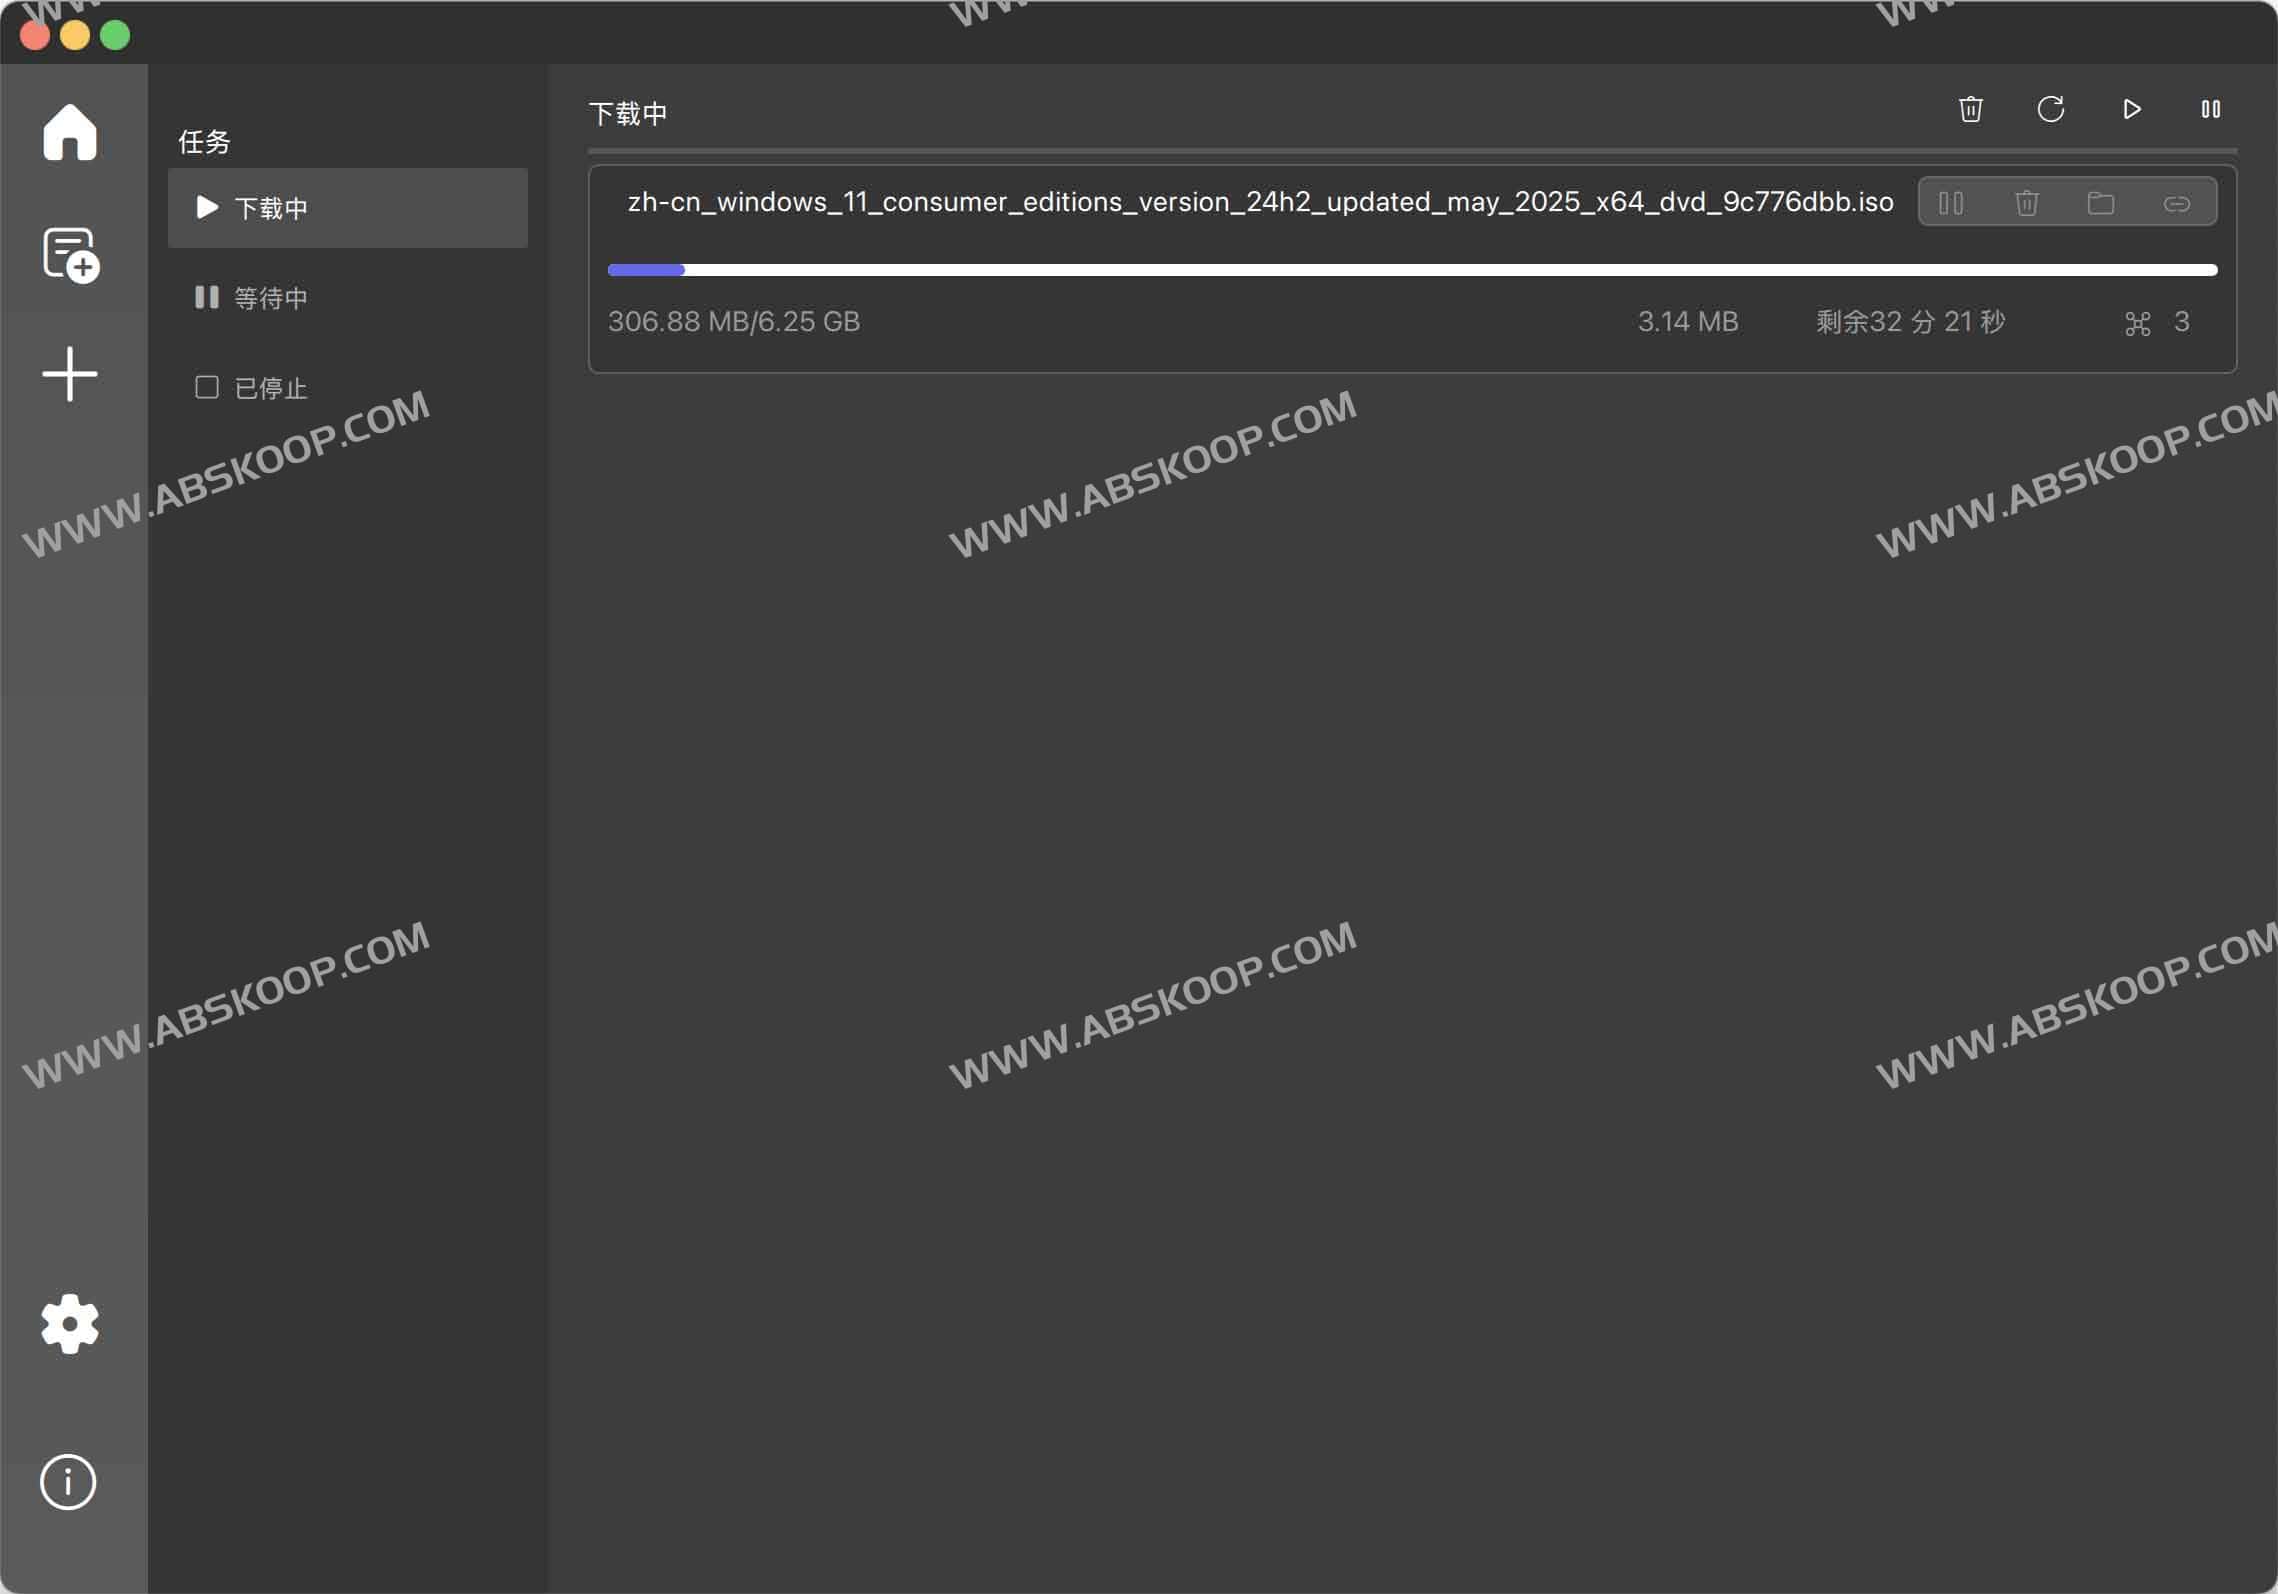This screenshot has height=1594, width=2278.
Task: Open the home icon in sidebar
Action: [70, 132]
